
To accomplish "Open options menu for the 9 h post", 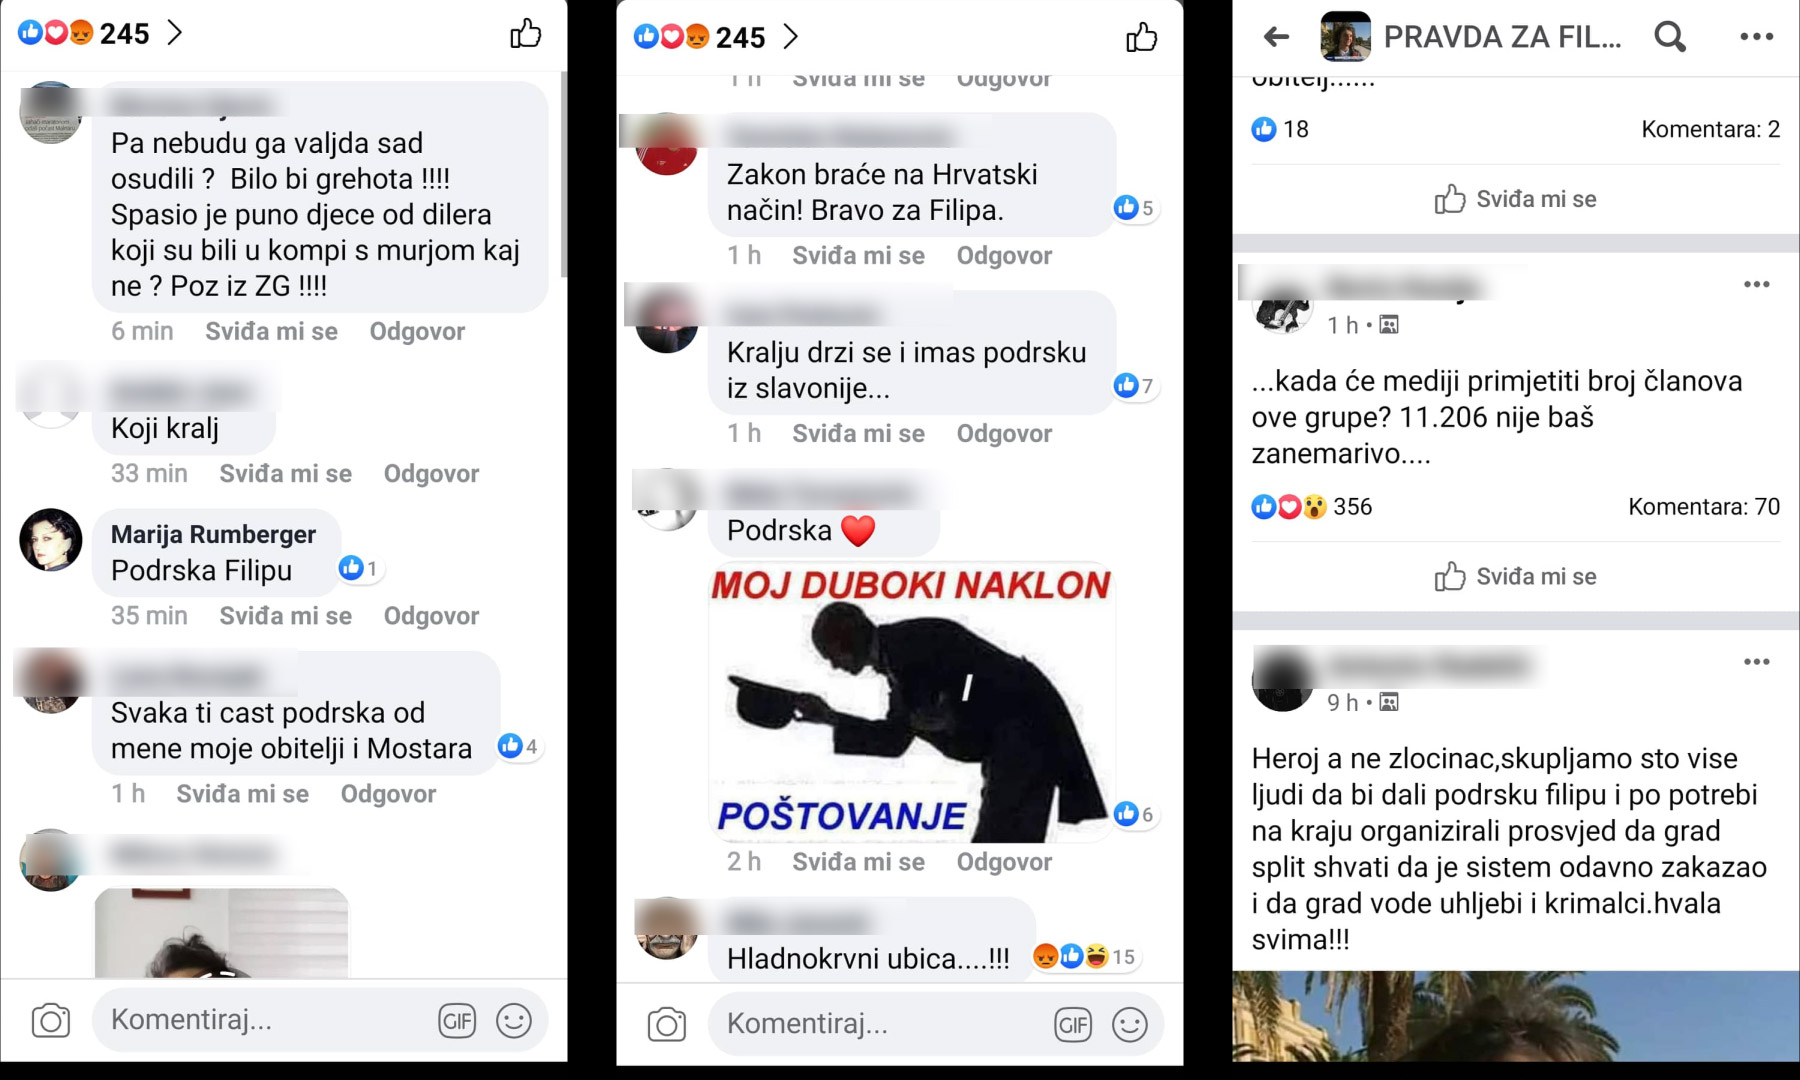I will pyautogui.click(x=1757, y=662).
